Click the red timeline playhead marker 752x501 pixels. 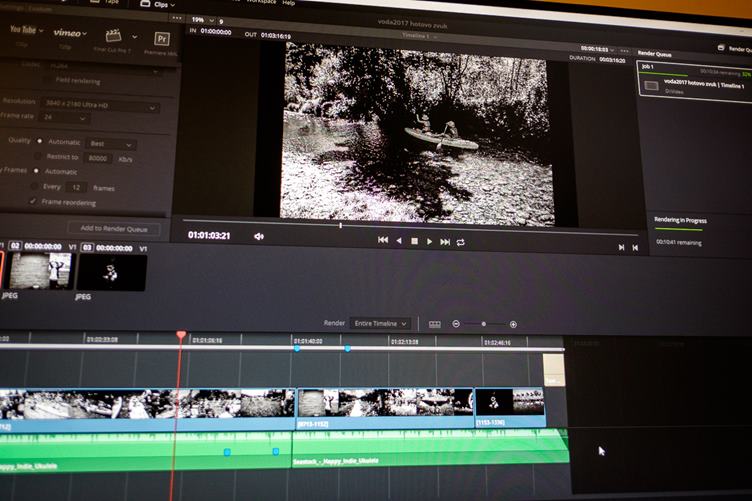pyautogui.click(x=181, y=335)
